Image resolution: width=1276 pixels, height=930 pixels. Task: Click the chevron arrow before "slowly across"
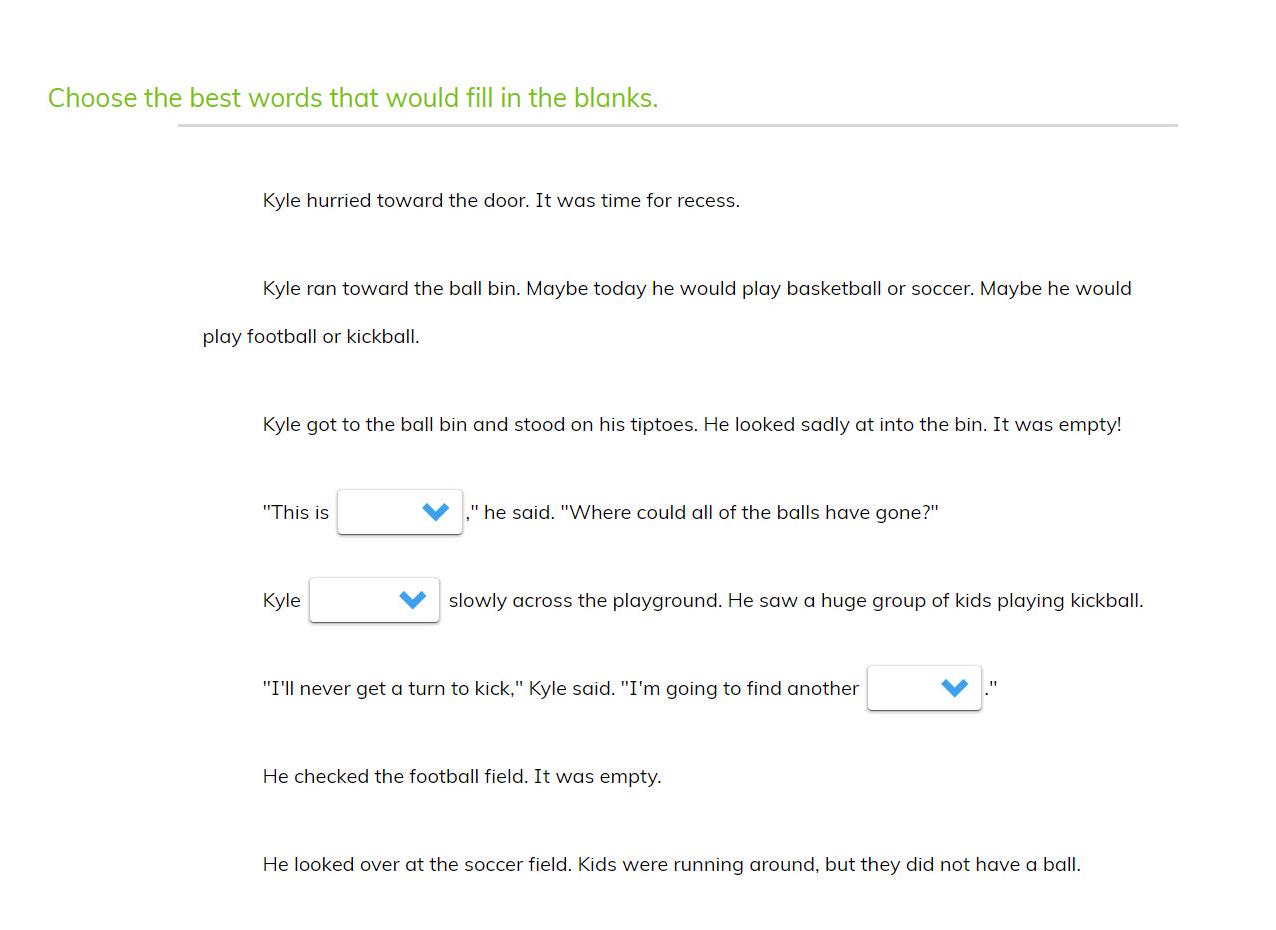click(x=413, y=600)
